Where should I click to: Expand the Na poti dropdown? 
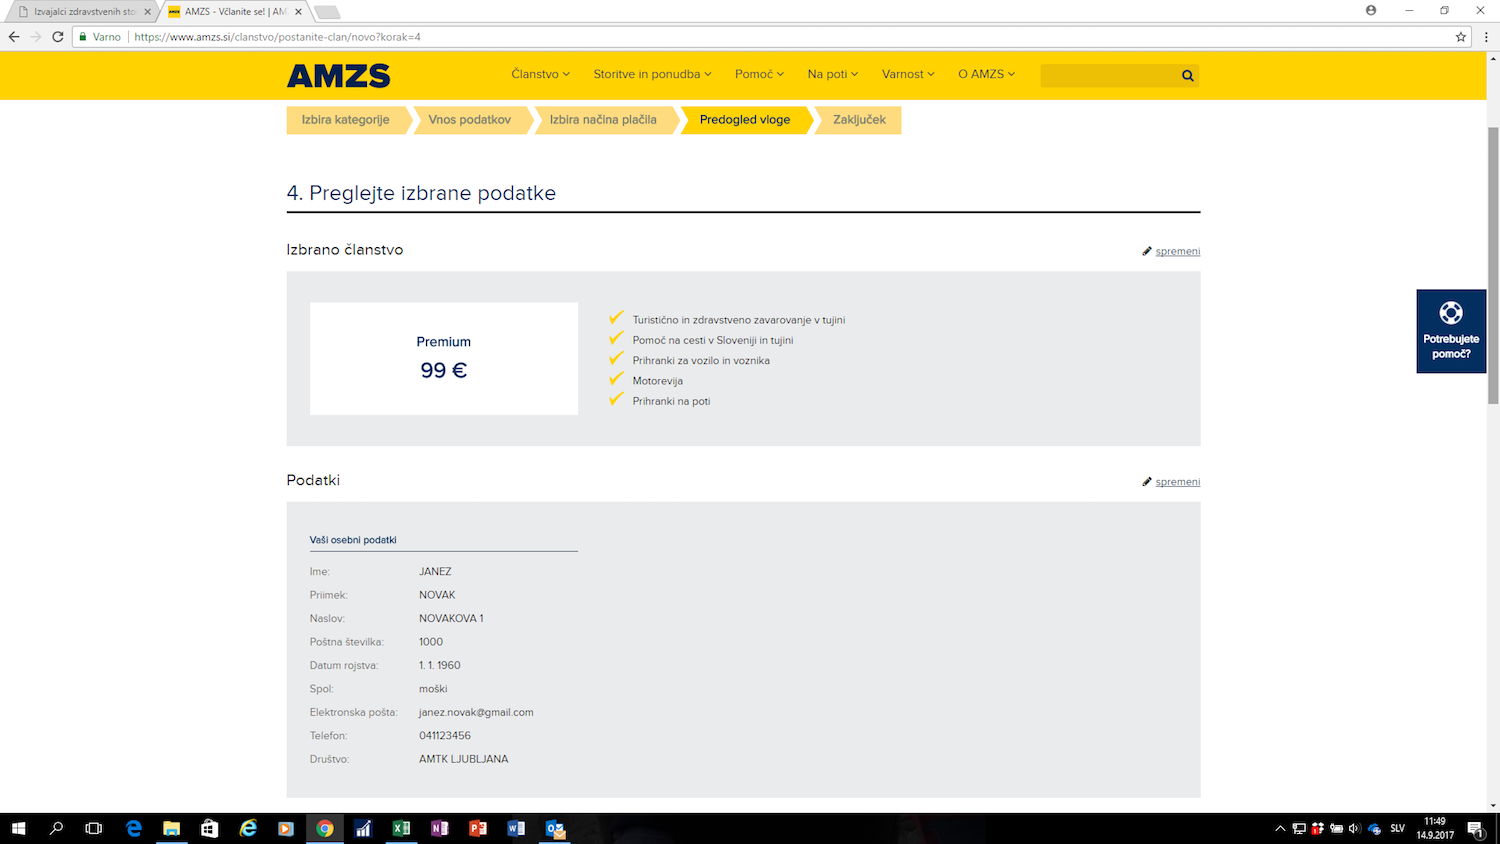(832, 74)
